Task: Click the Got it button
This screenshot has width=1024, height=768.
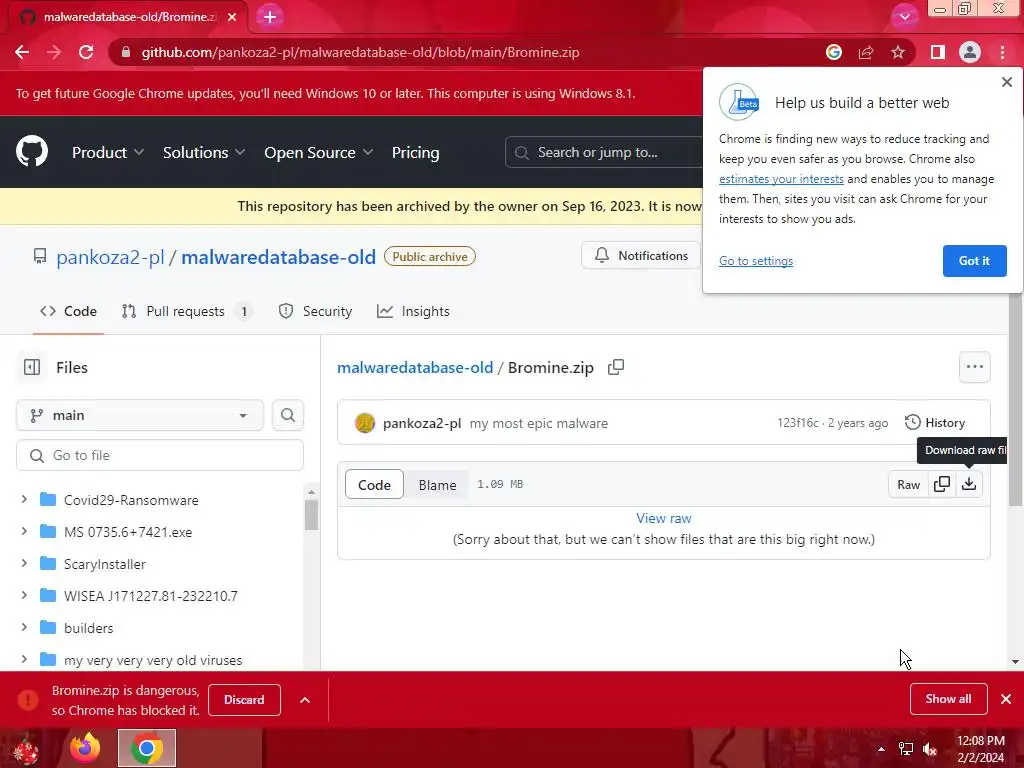Action: point(974,261)
